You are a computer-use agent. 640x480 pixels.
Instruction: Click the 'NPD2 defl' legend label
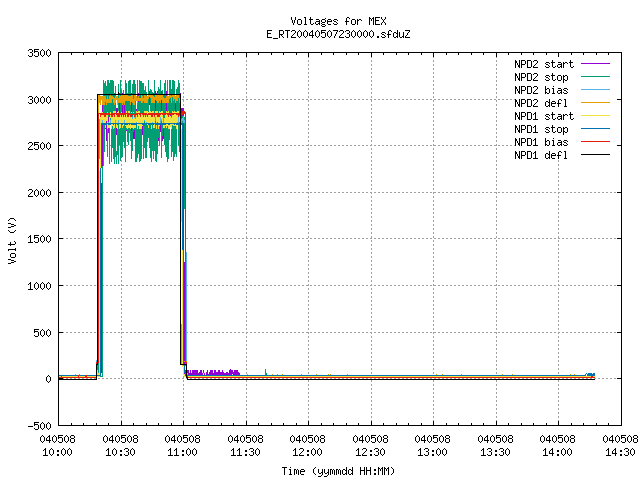(541, 103)
